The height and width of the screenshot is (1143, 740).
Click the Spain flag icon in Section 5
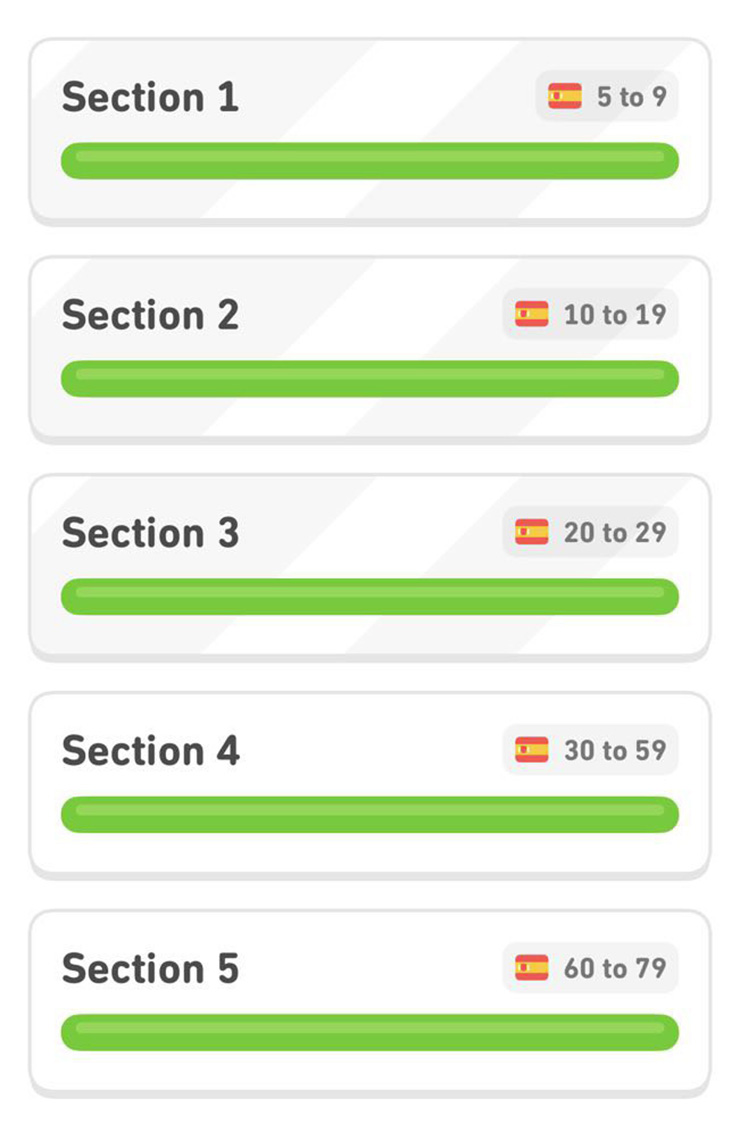pyautogui.click(x=532, y=968)
